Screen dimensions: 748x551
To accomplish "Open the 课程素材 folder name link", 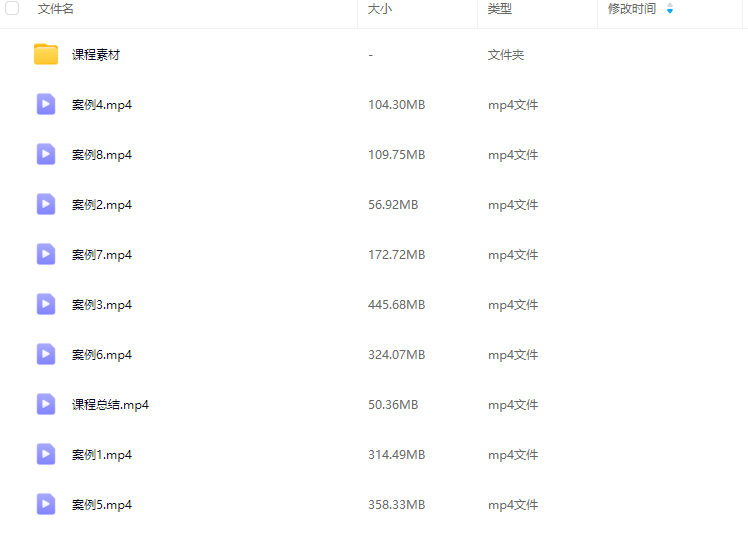I will pyautogui.click(x=96, y=55).
